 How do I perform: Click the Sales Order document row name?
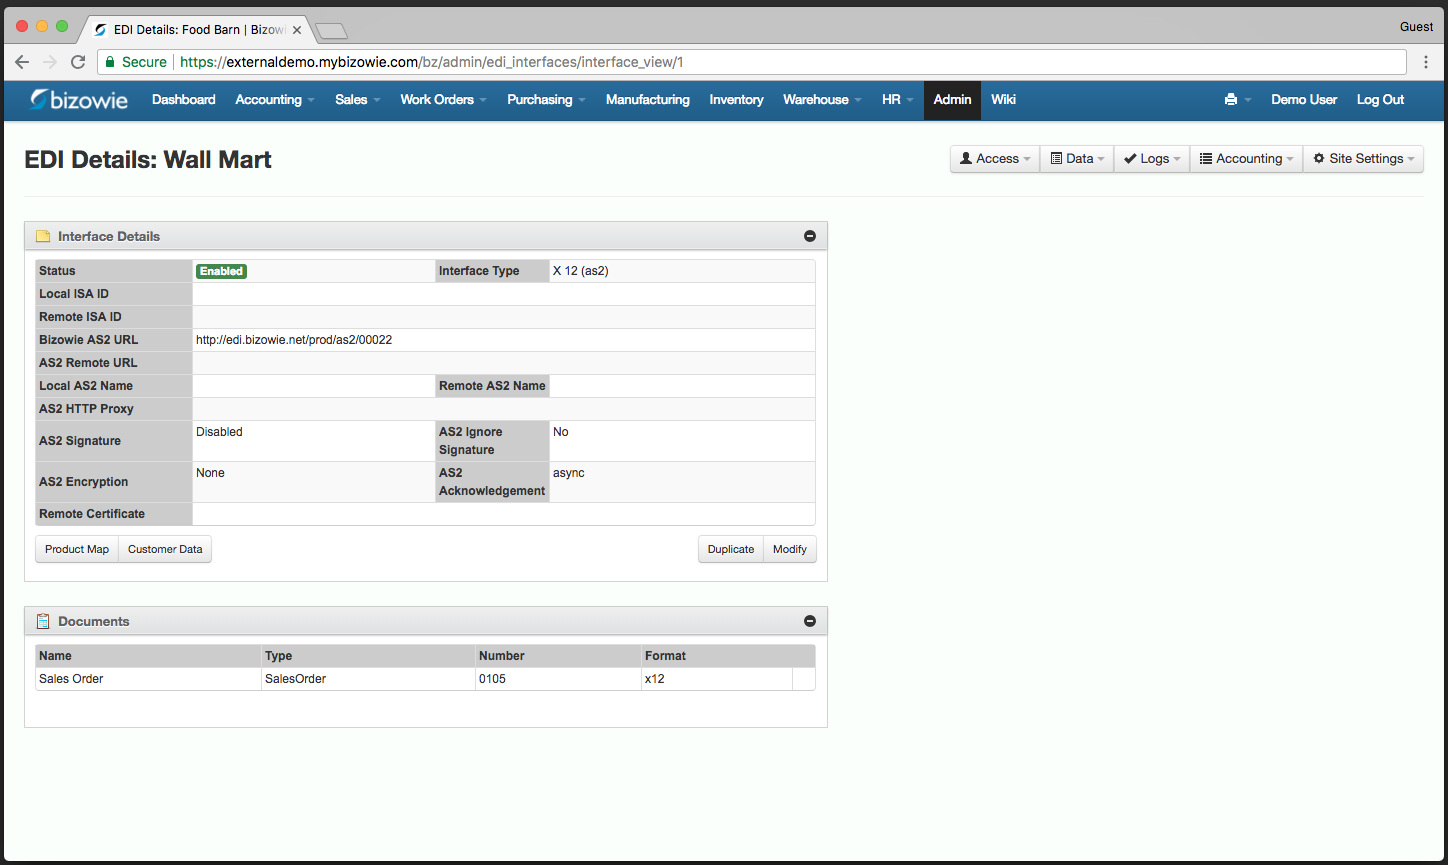(x=71, y=679)
